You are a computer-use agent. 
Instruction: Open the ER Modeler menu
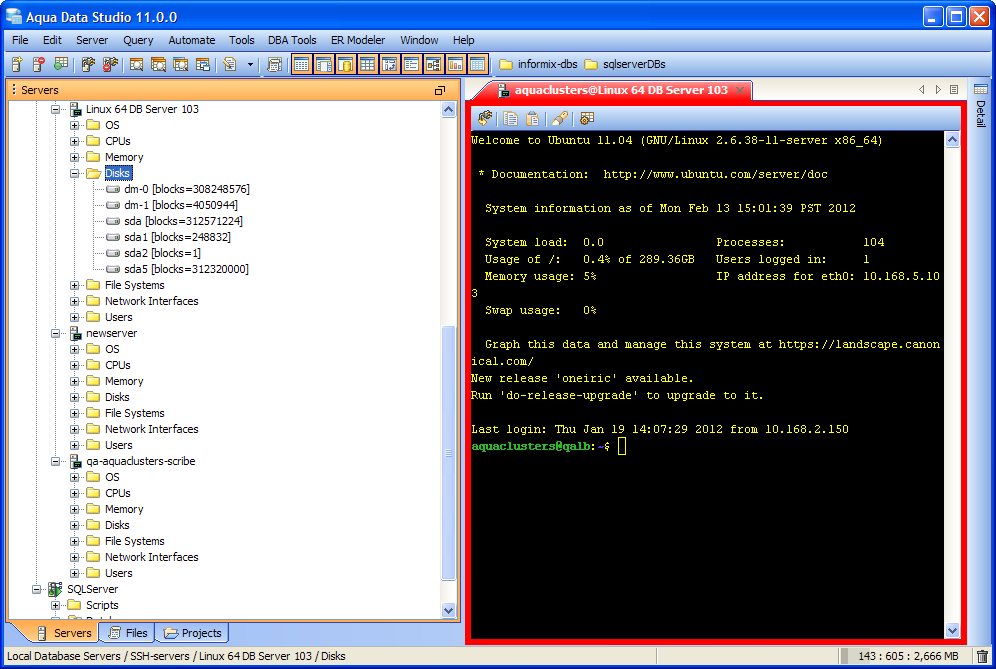pyautogui.click(x=358, y=40)
